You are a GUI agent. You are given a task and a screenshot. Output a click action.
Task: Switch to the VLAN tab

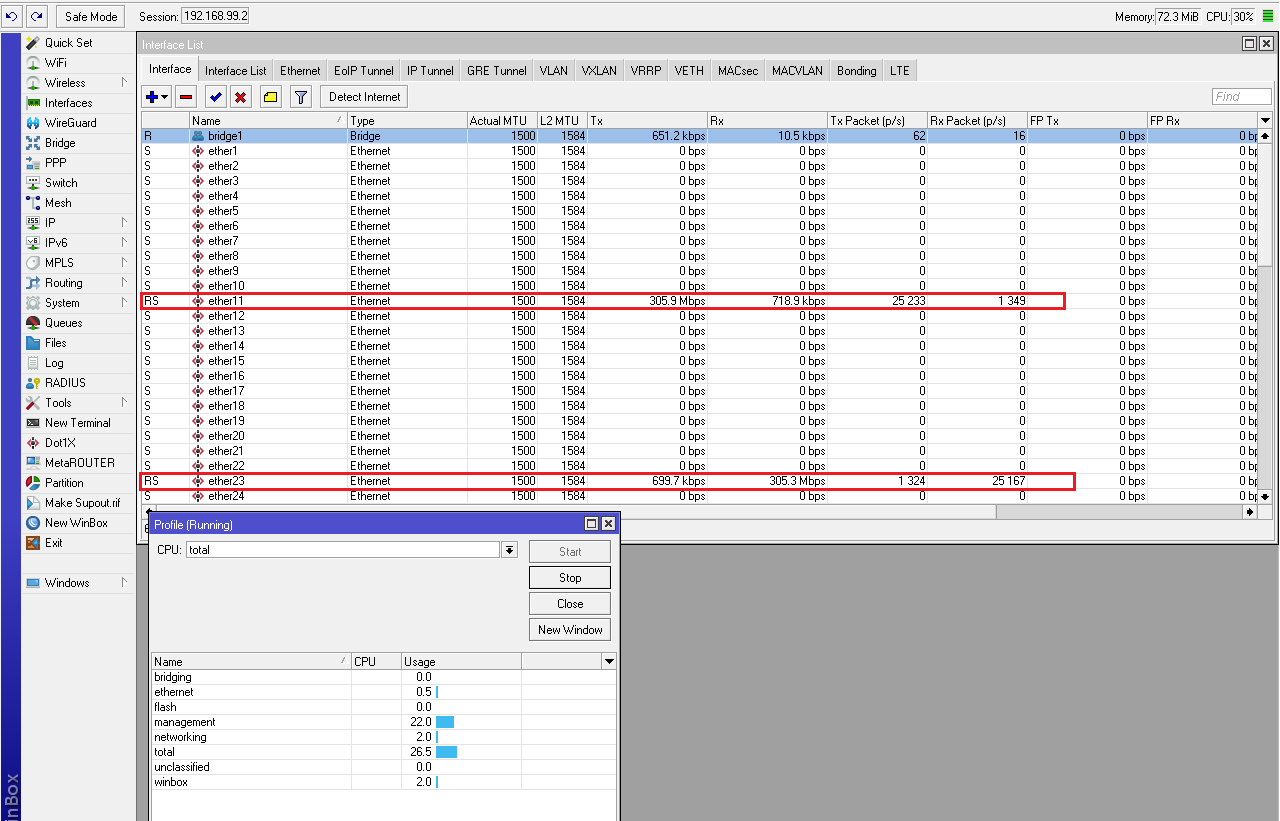tap(553, 70)
